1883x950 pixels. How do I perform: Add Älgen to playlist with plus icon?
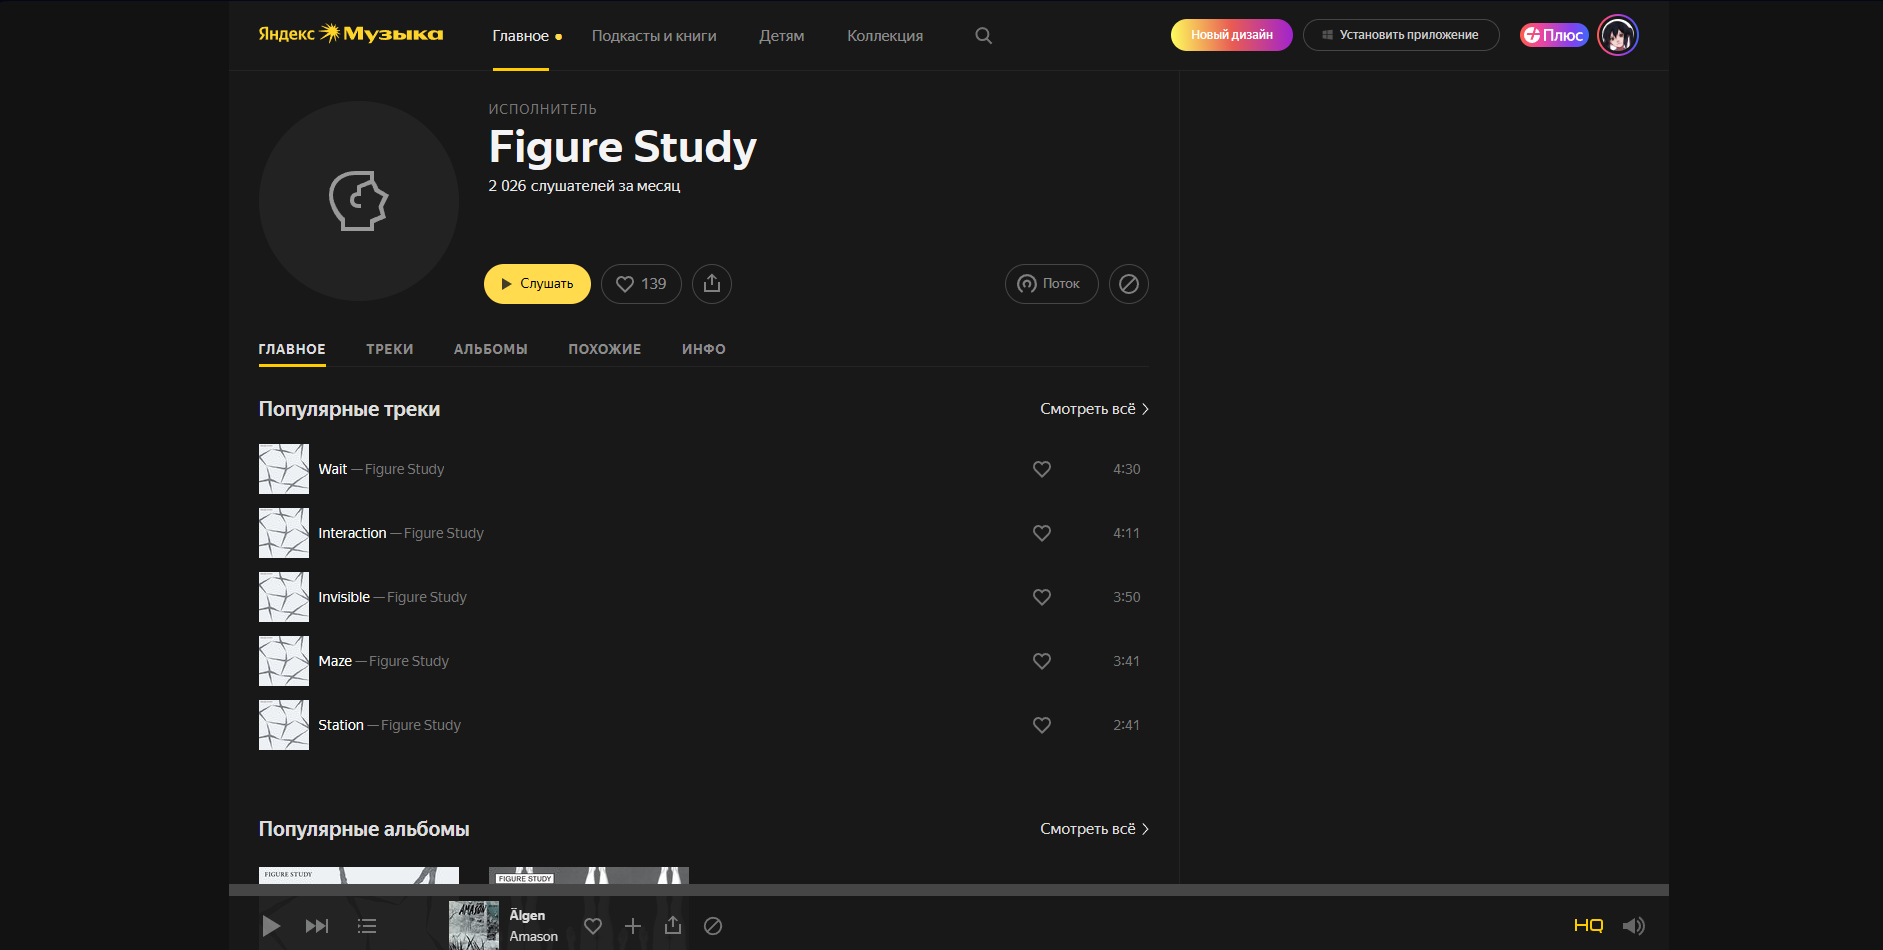[633, 926]
